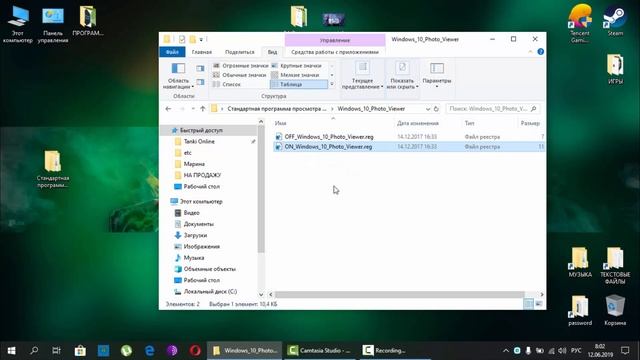The width and height of the screenshot is (640, 360).
Task: Switch to Camtasia Studio taskbar button
Action: coord(319,350)
